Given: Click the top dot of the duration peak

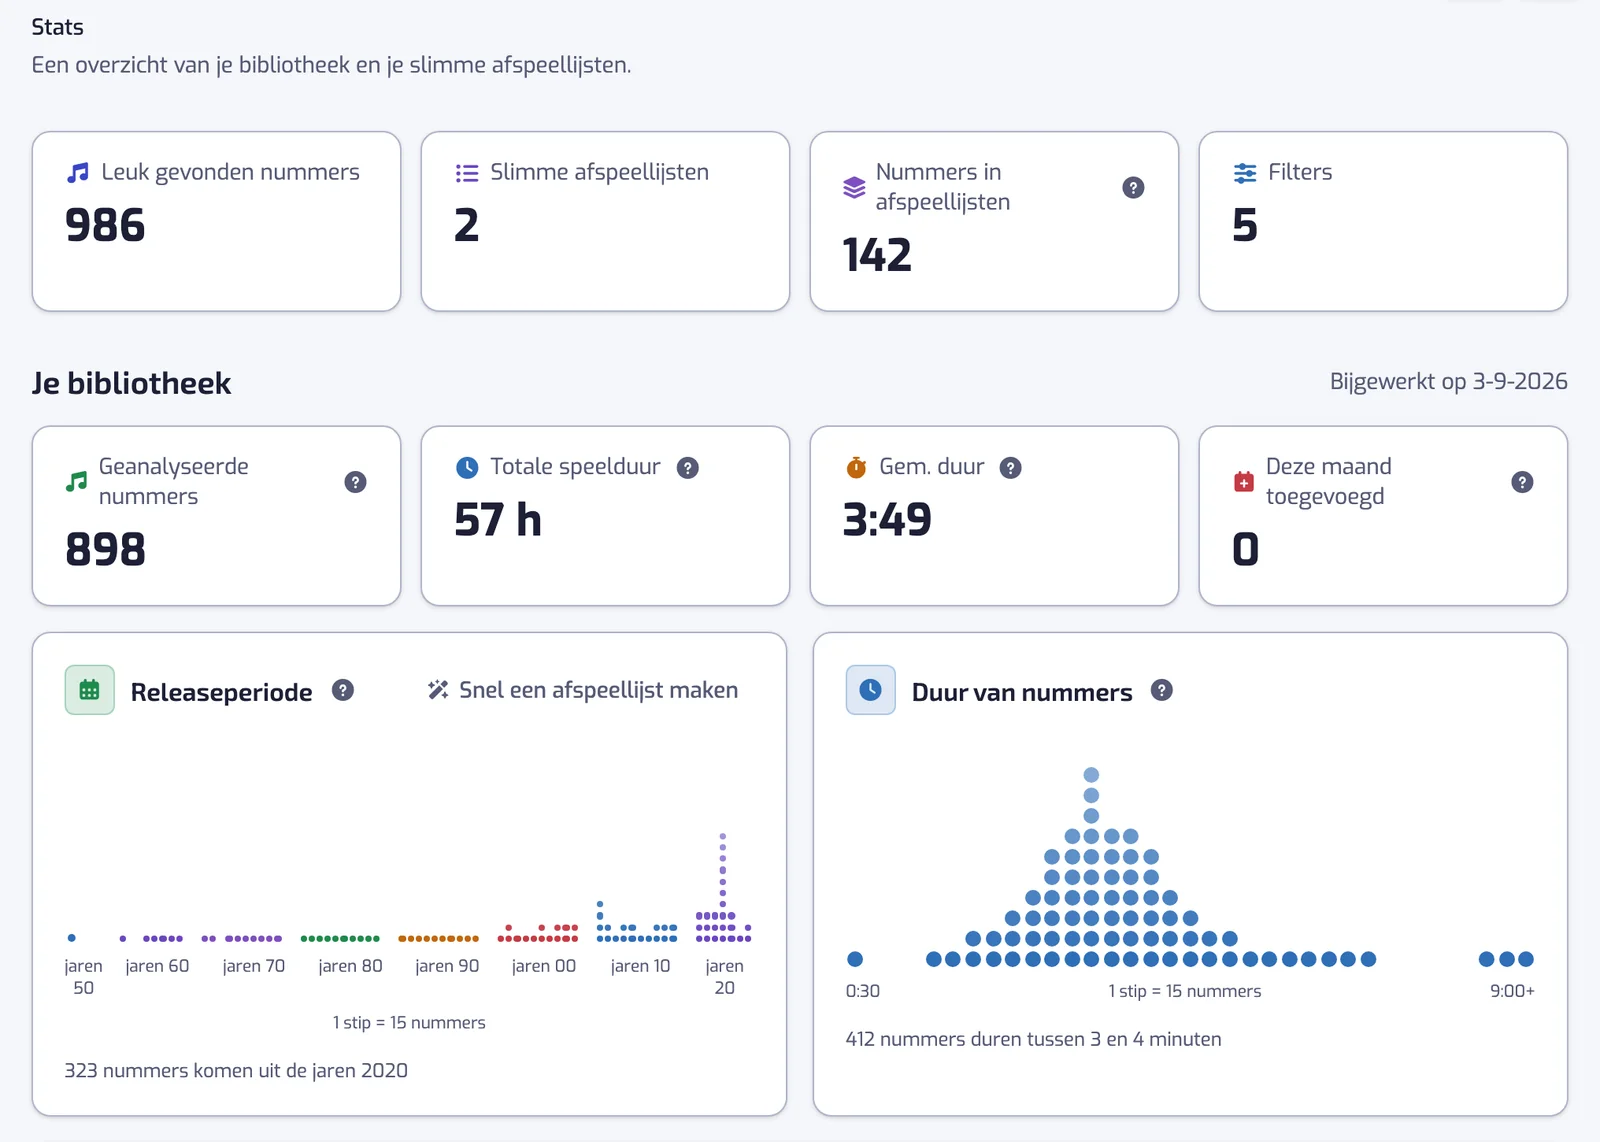Looking at the screenshot, I should (x=1091, y=775).
